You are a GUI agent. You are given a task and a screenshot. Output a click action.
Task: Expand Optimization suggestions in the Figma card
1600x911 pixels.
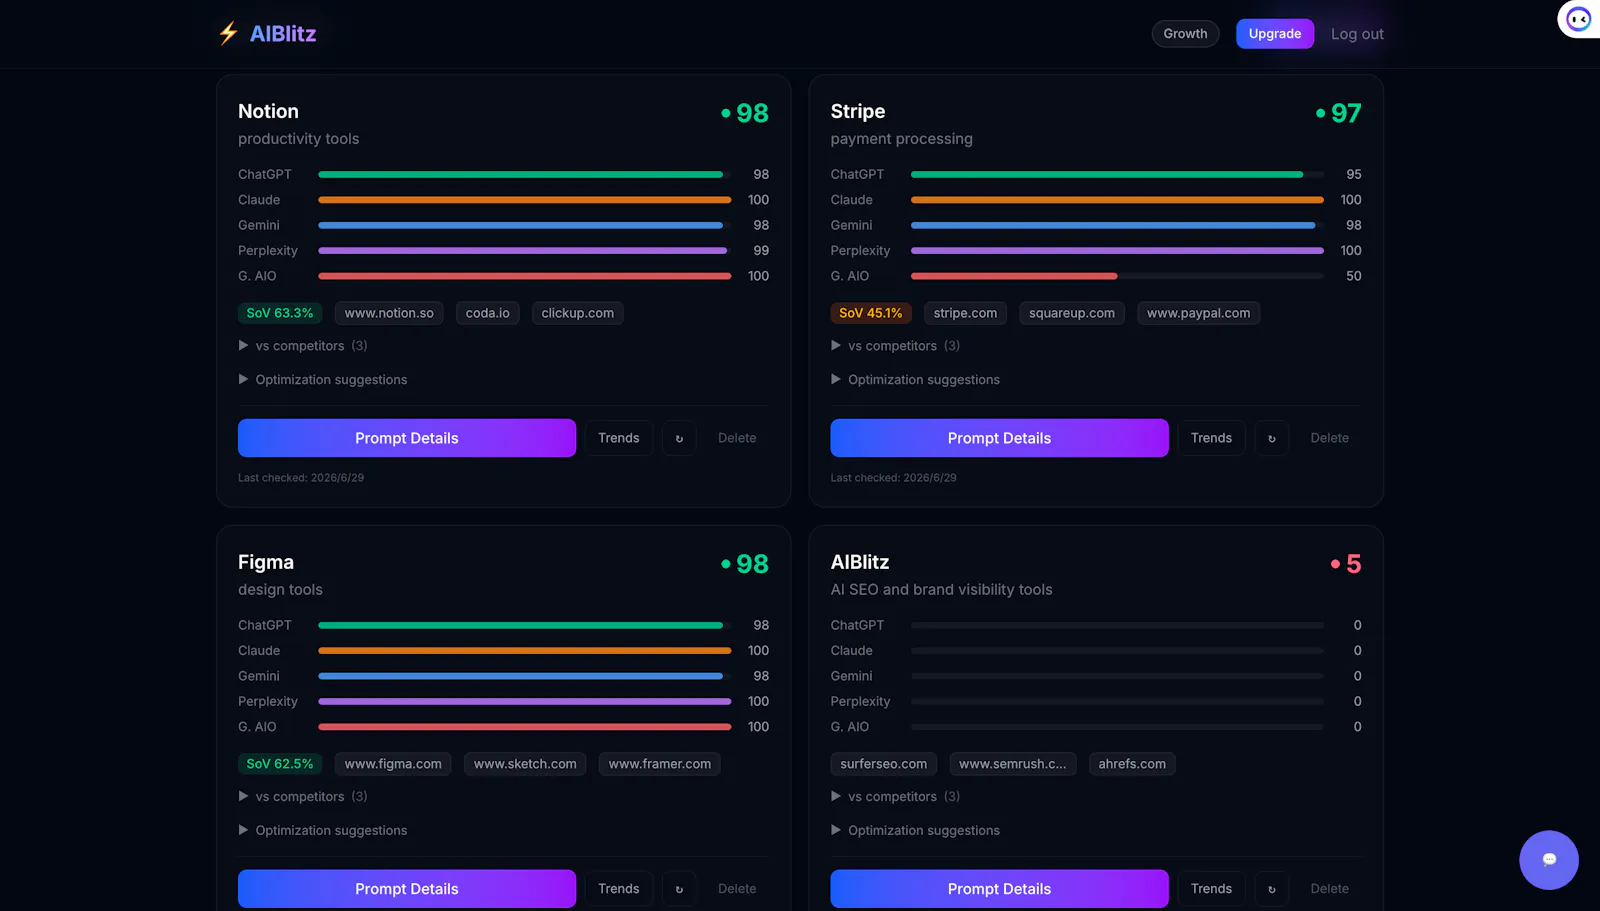tap(323, 831)
